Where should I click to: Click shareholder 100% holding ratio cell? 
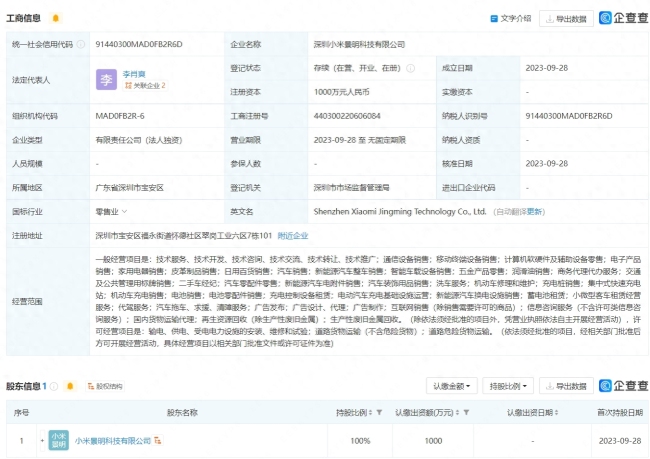[x=360, y=441]
